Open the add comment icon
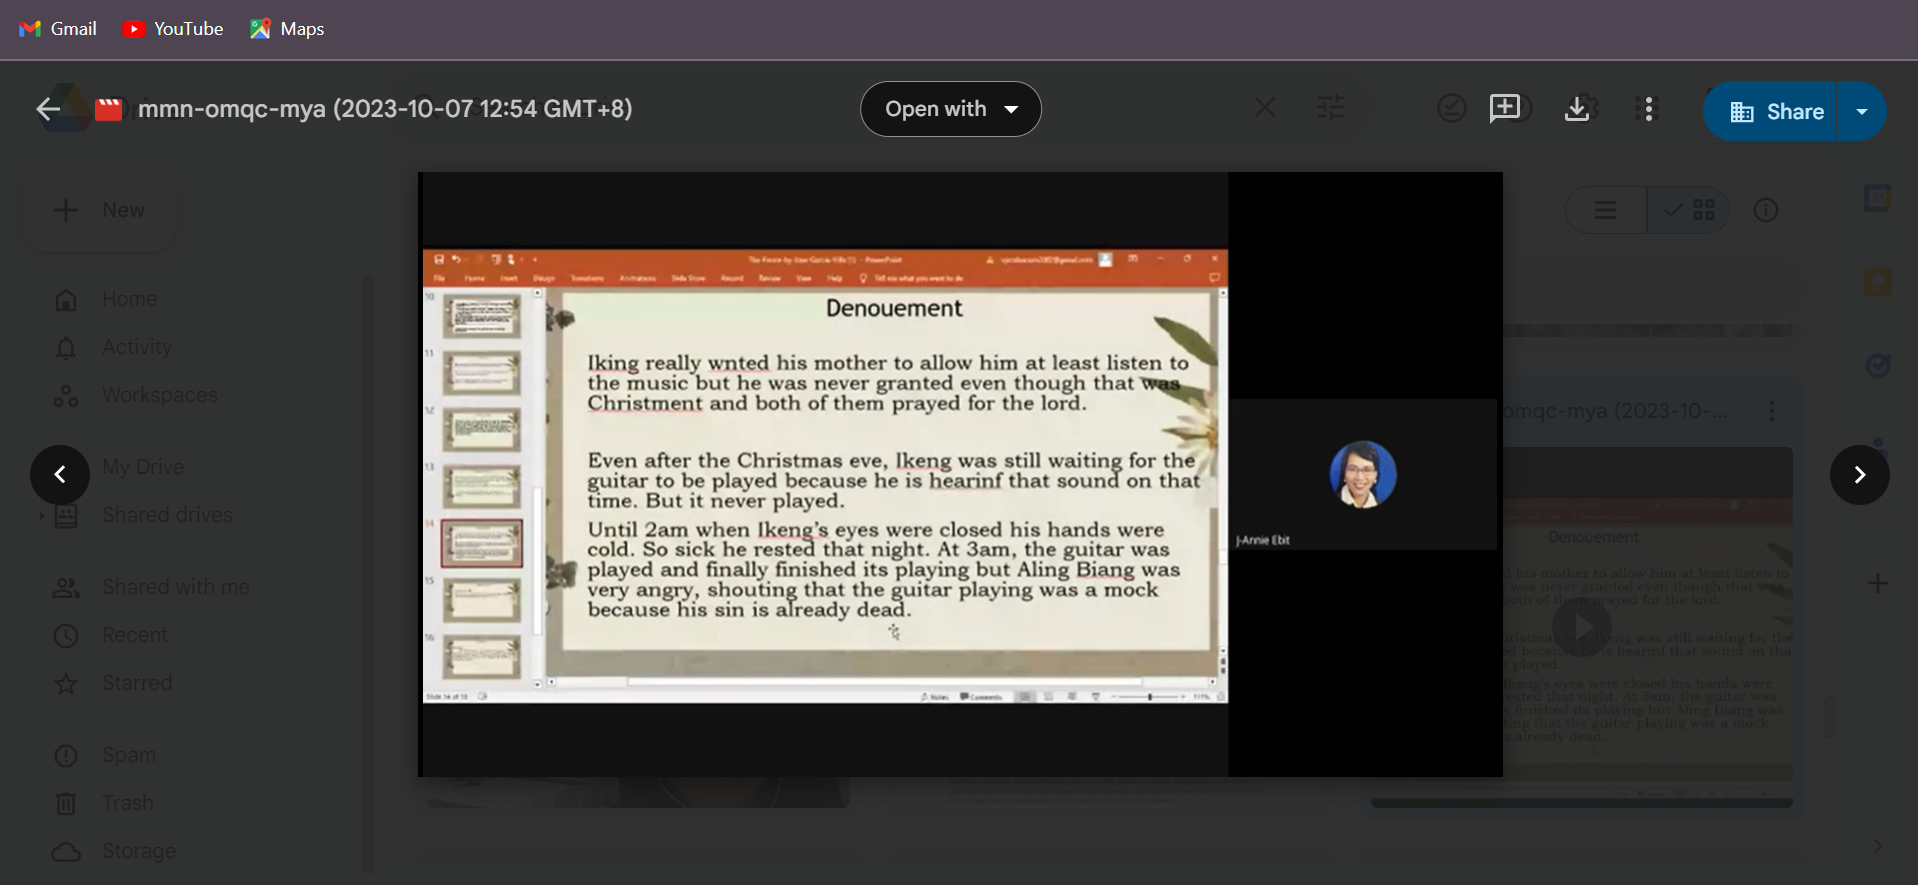This screenshot has height=885, width=1918. point(1504,108)
